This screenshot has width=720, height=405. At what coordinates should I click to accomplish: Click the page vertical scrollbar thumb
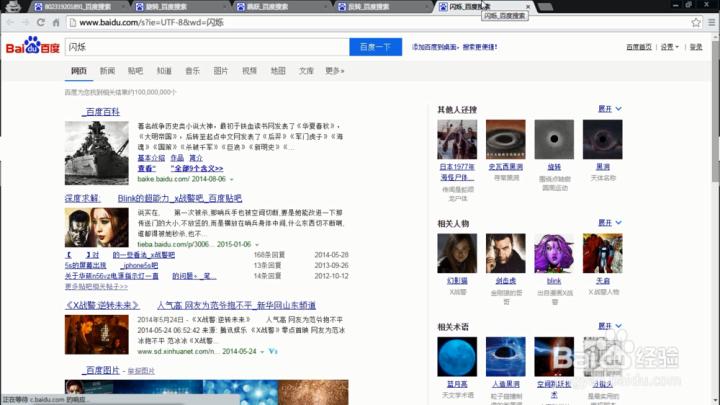pos(715,112)
